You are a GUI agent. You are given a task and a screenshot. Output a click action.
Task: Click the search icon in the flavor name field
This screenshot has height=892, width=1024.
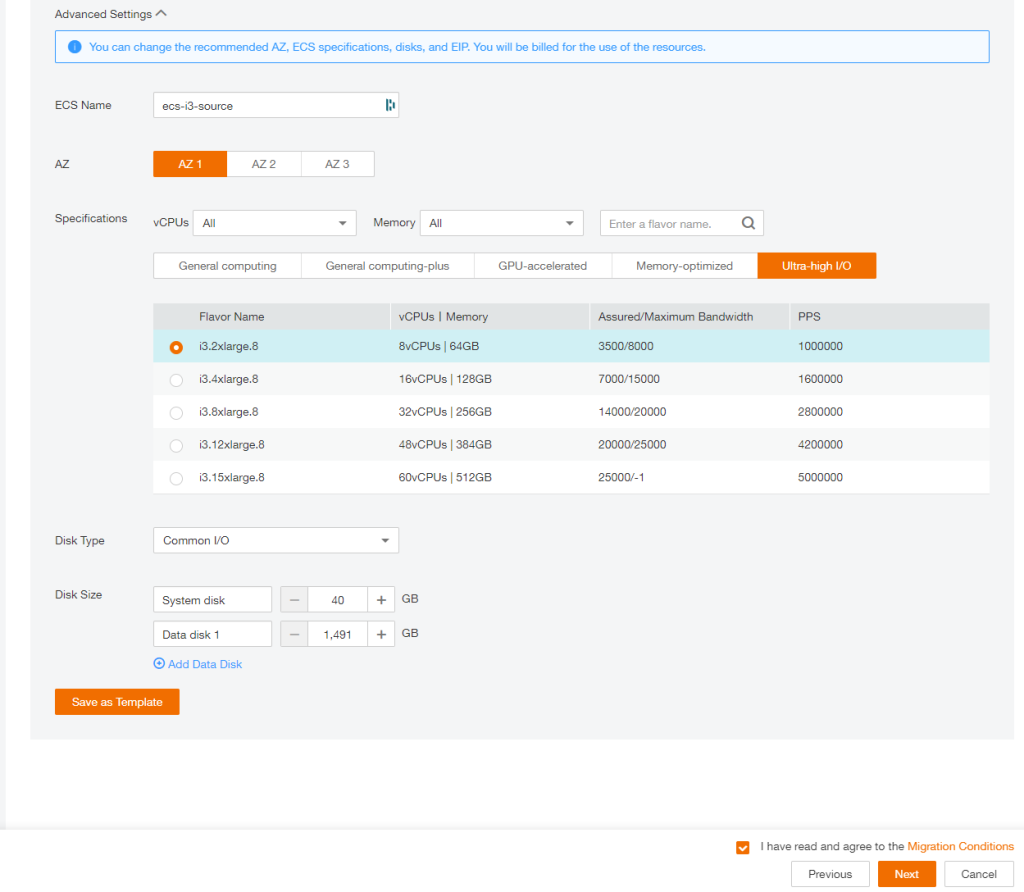point(748,222)
